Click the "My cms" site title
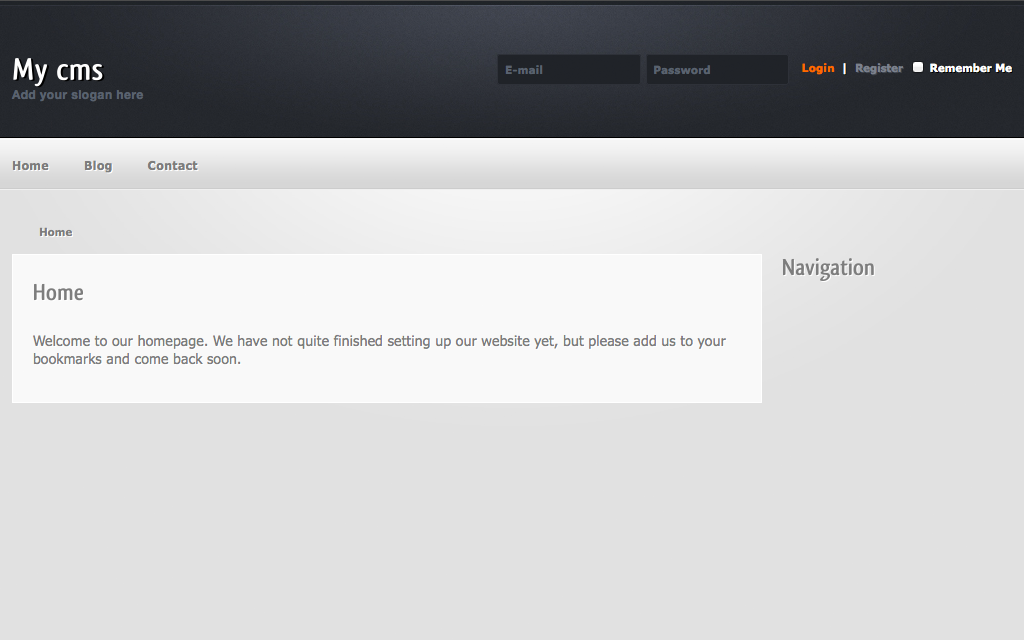The image size is (1024, 640). (x=58, y=70)
